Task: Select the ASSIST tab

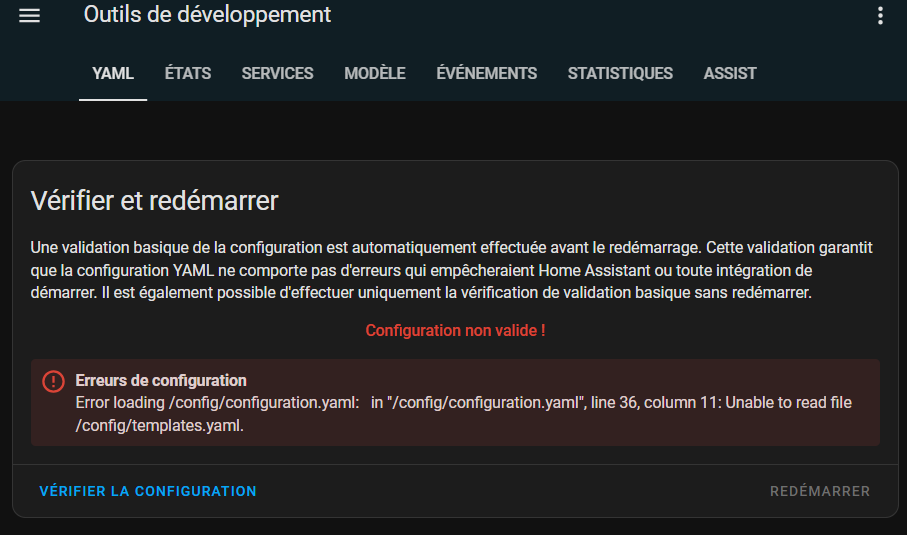Action: click(x=730, y=73)
